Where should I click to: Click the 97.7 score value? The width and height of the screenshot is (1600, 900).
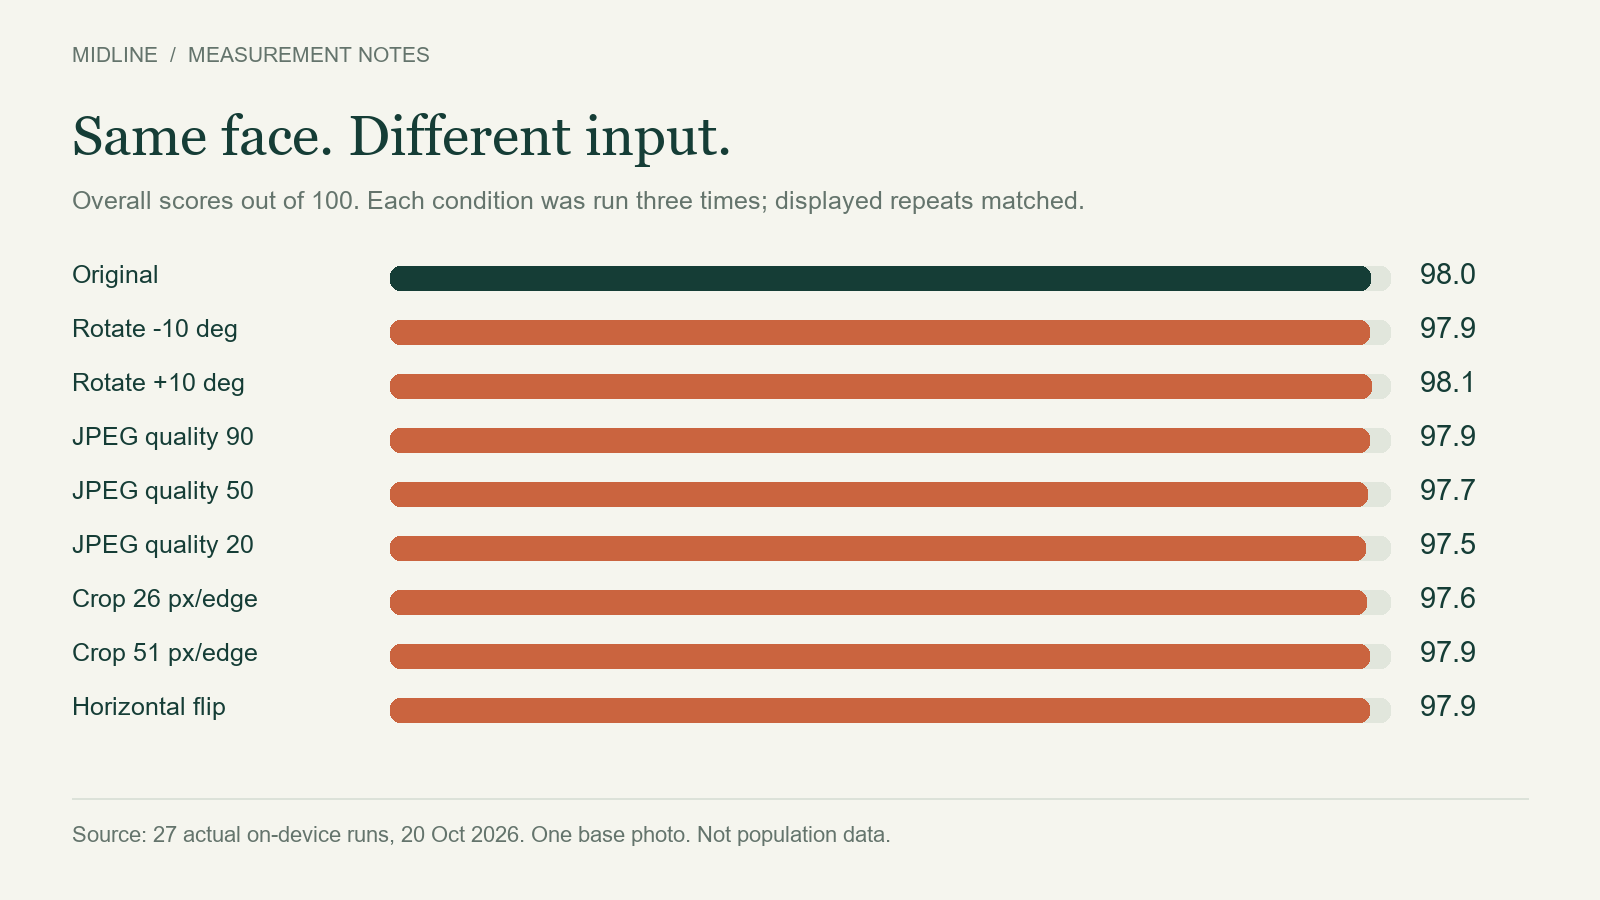coord(1447,490)
